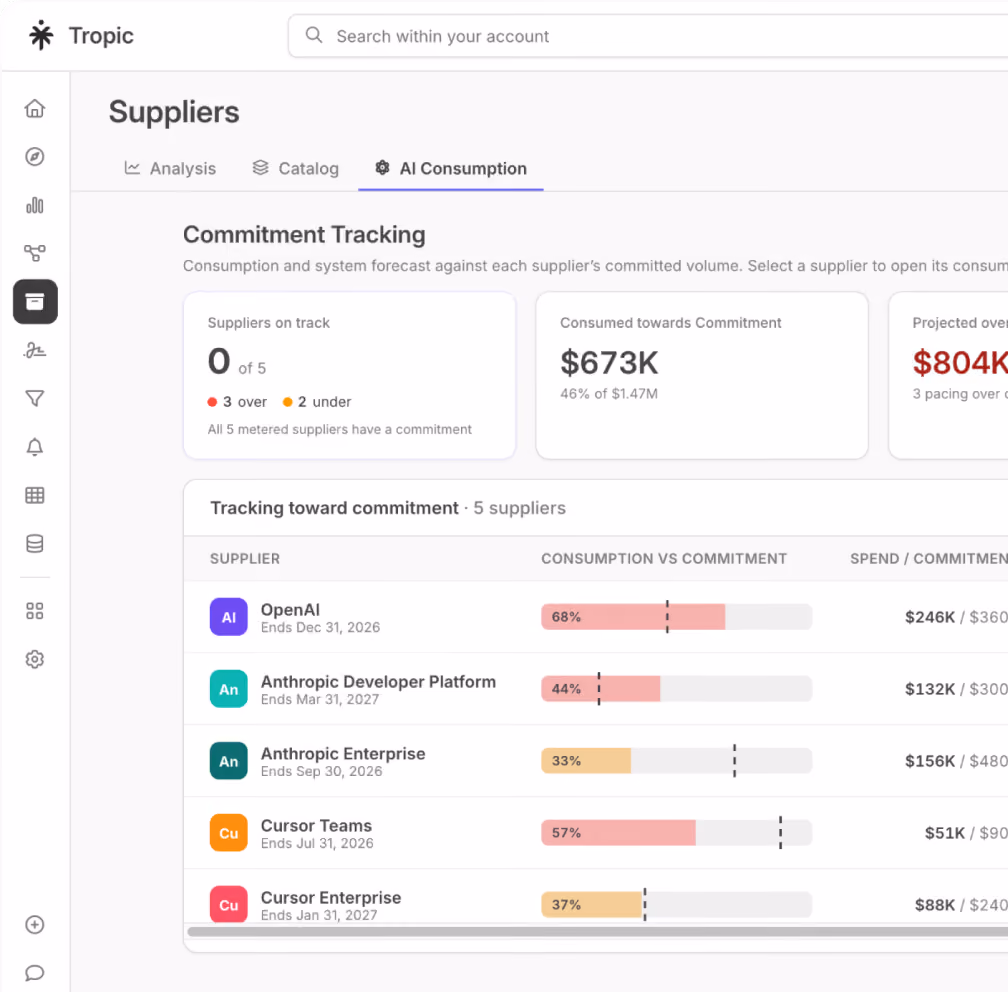Click 'Ends Dec 31, 2026' date text

[320, 627]
